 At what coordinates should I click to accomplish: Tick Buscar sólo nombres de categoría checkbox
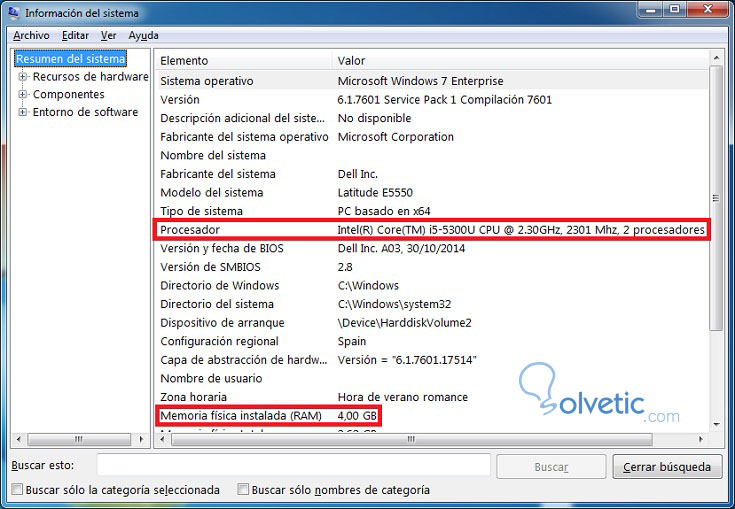coord(243,490)
